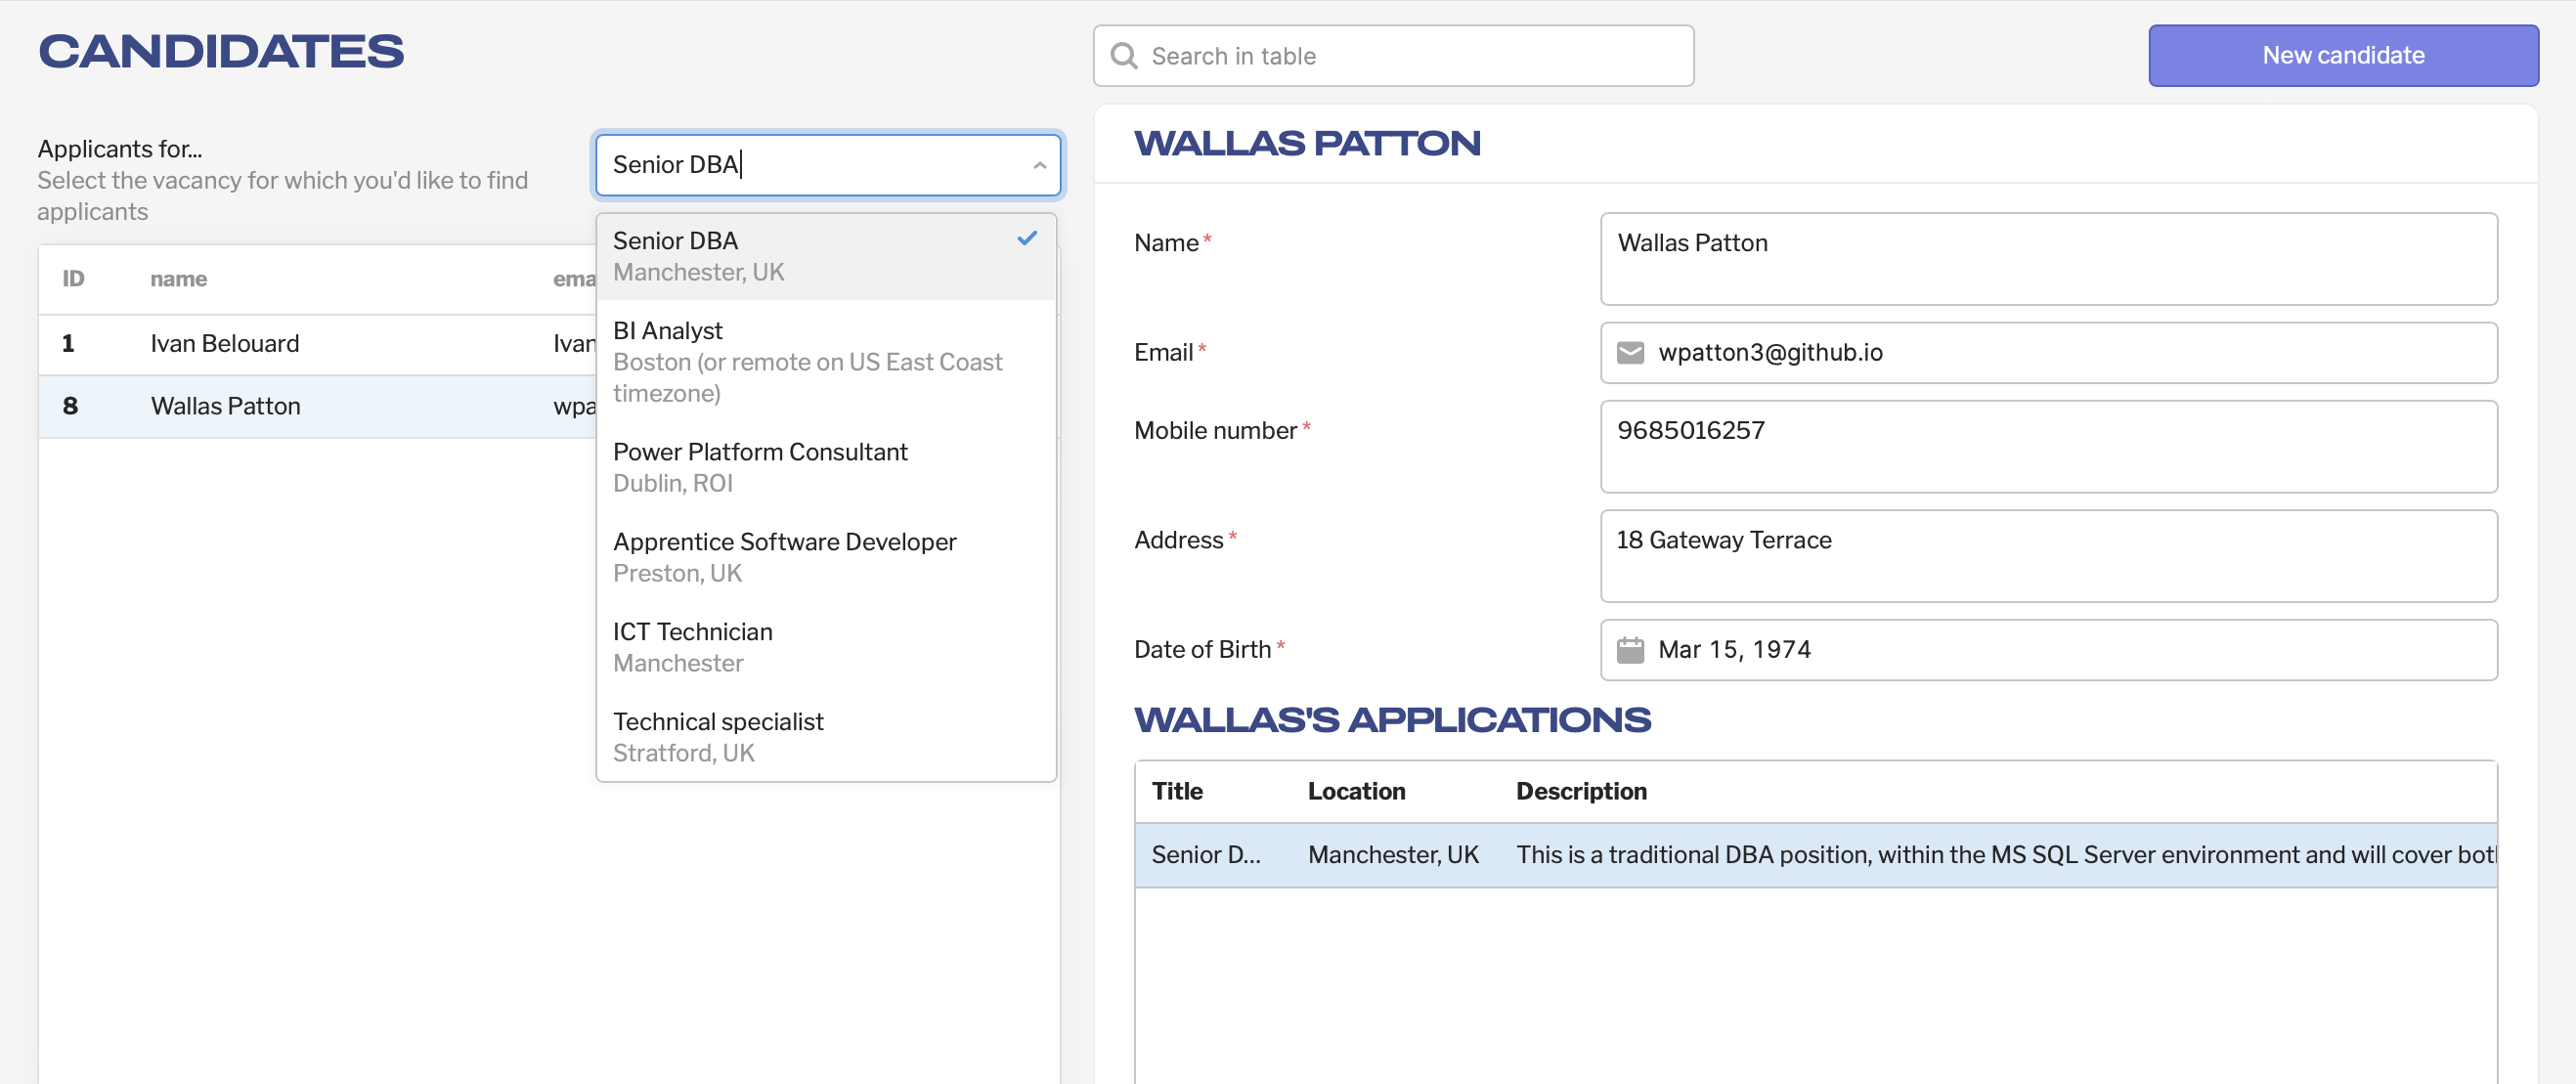
Task: Choose Power Platform Consultant option
Action: tap(760, 466)
